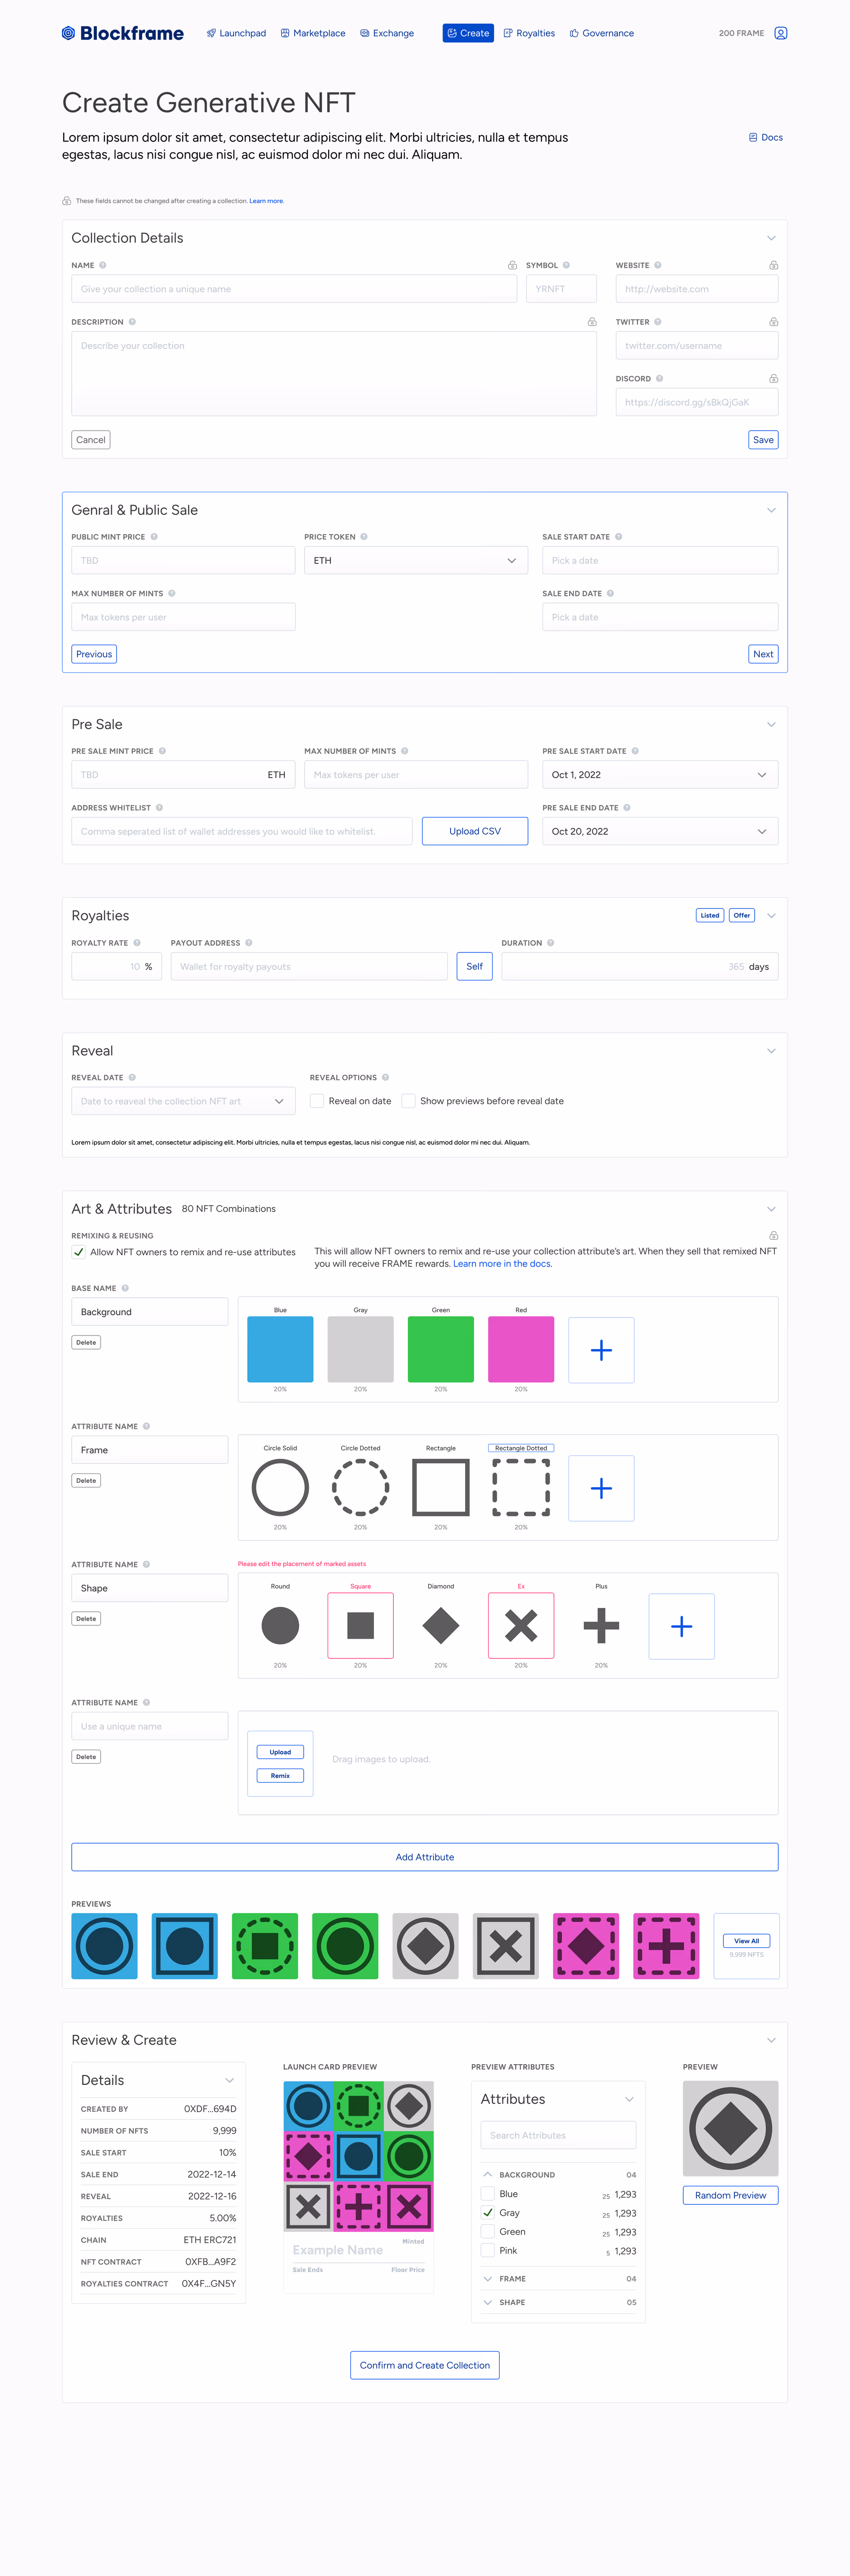850x2576 pixels.
Task: Click the Upload CSV button
Action: (475, 831)
